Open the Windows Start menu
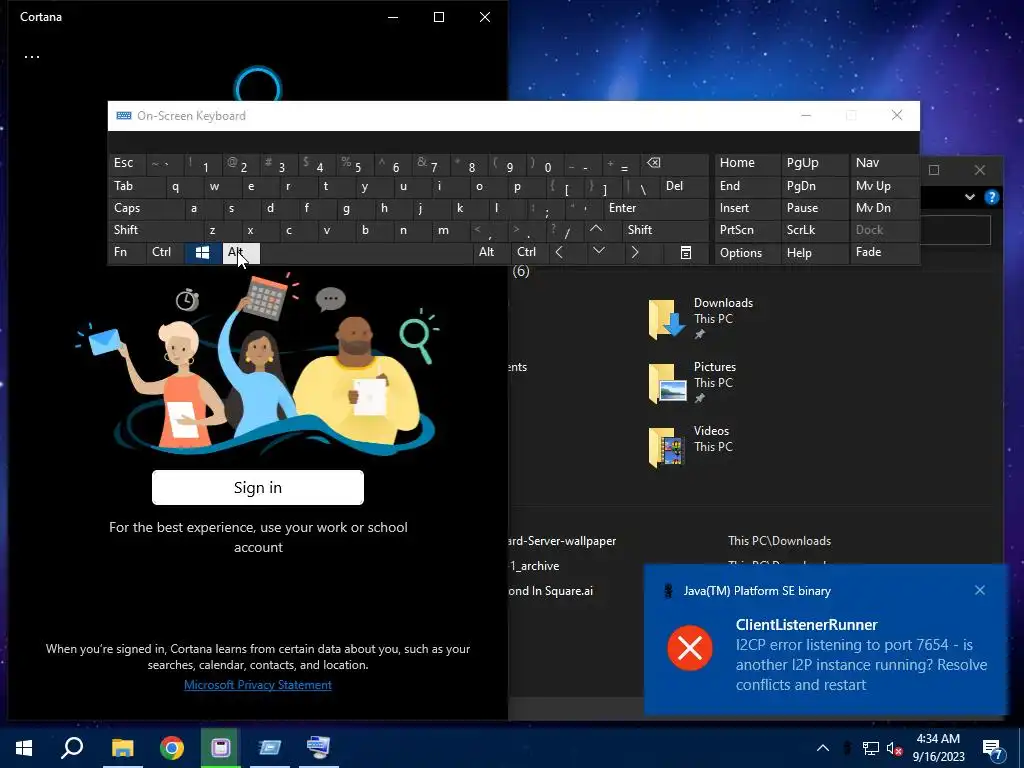Screen dimensions: 1024x768 click(24, 748)
